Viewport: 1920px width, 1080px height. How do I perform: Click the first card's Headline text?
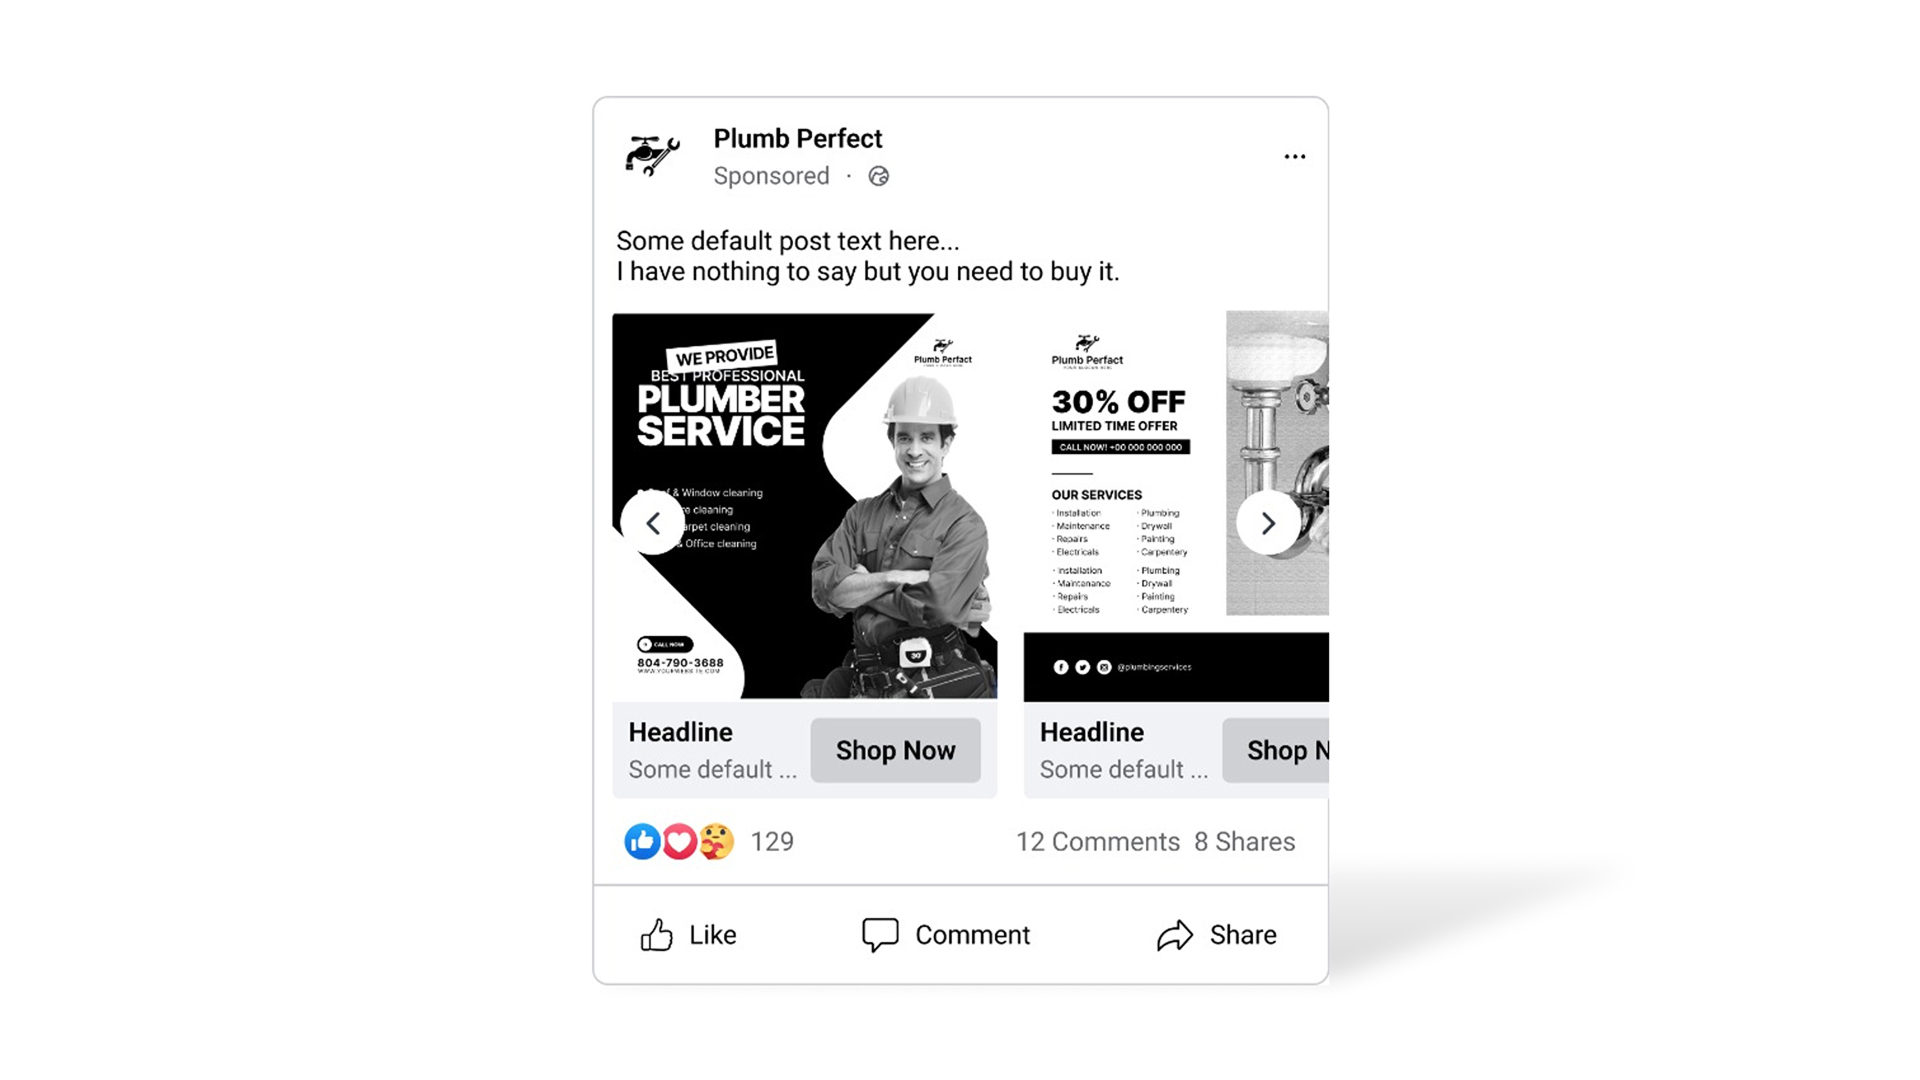click(681, 732)
